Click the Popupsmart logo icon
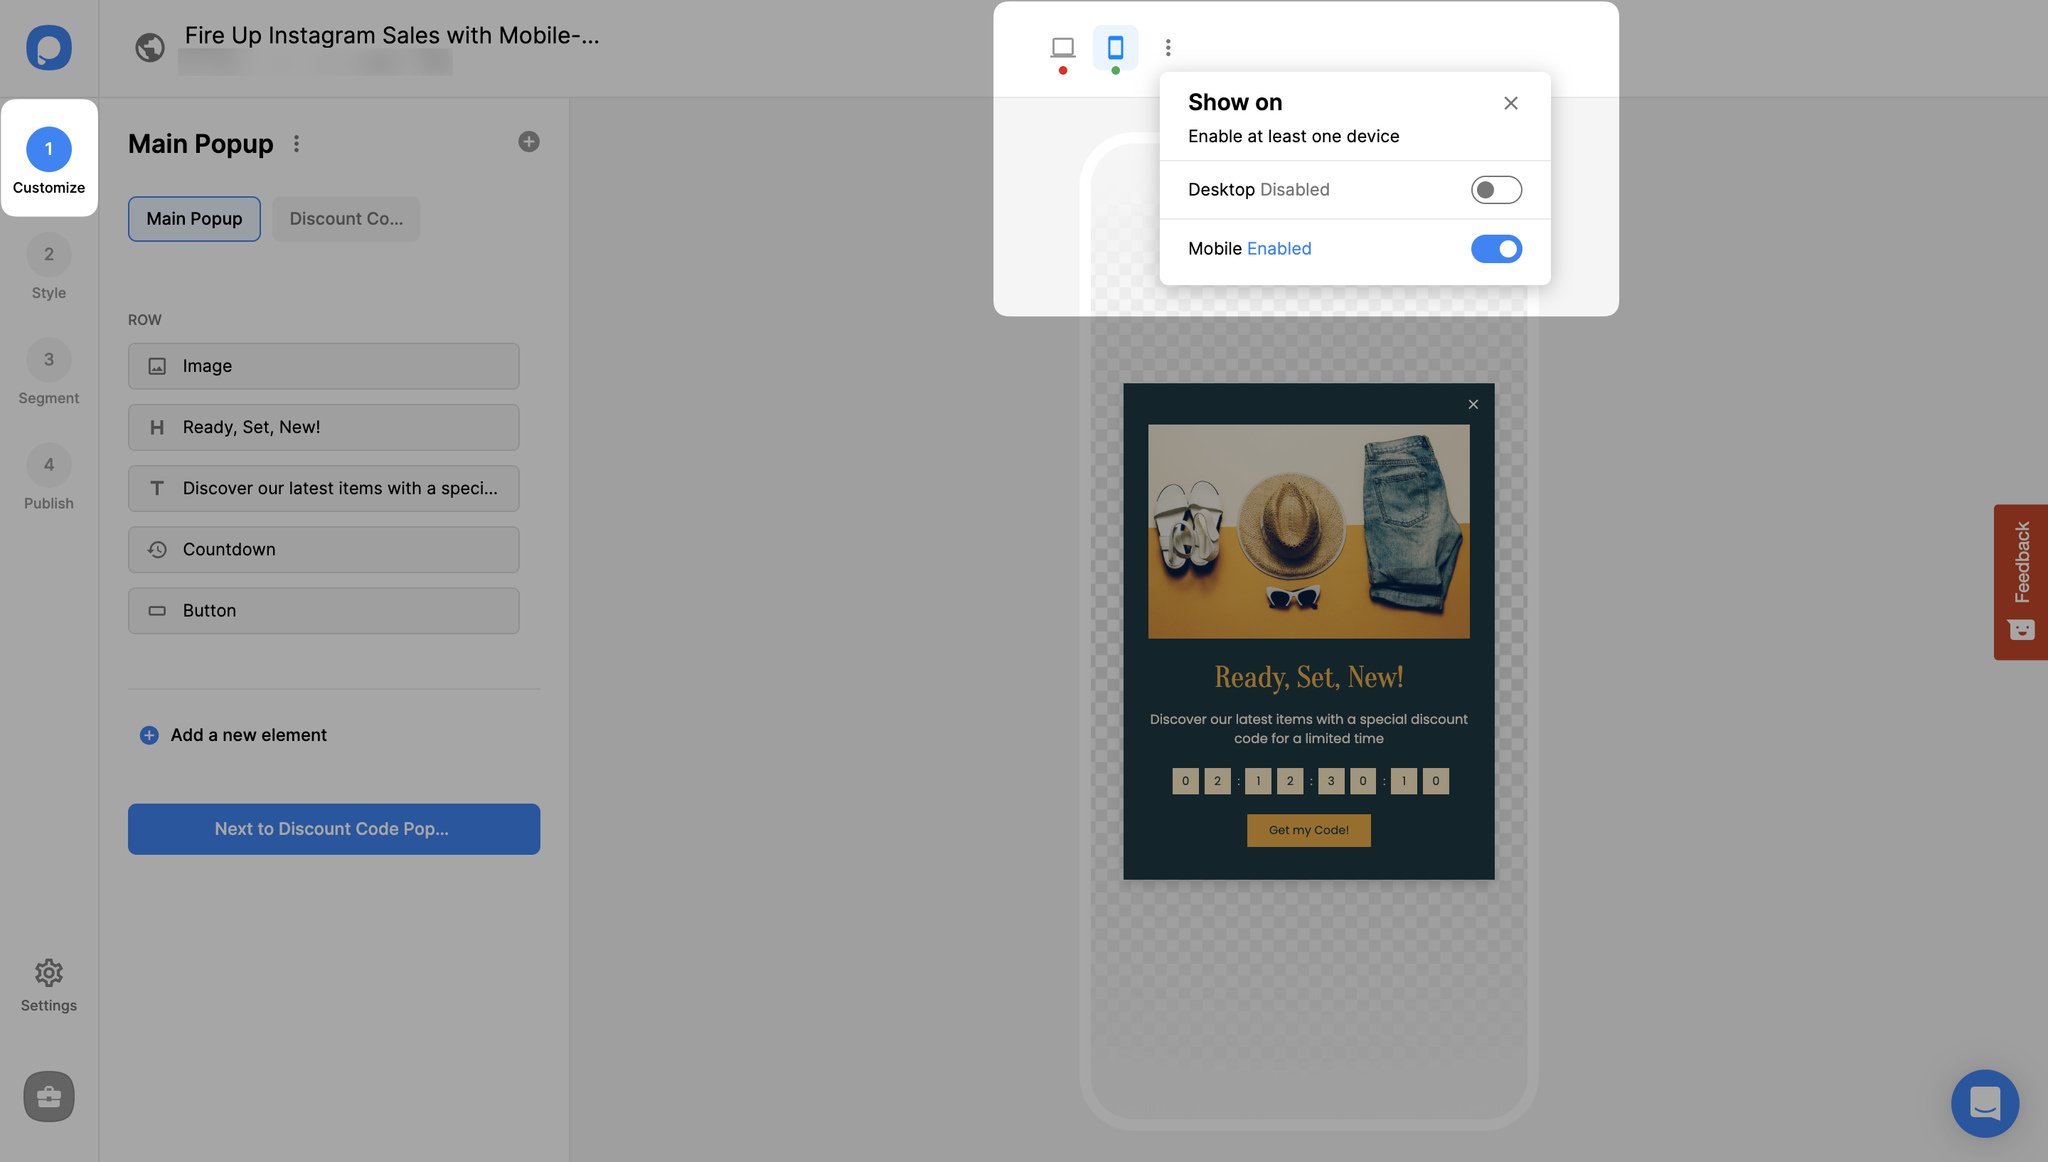Viewport: 2048px width, 1162px height. 49,47
